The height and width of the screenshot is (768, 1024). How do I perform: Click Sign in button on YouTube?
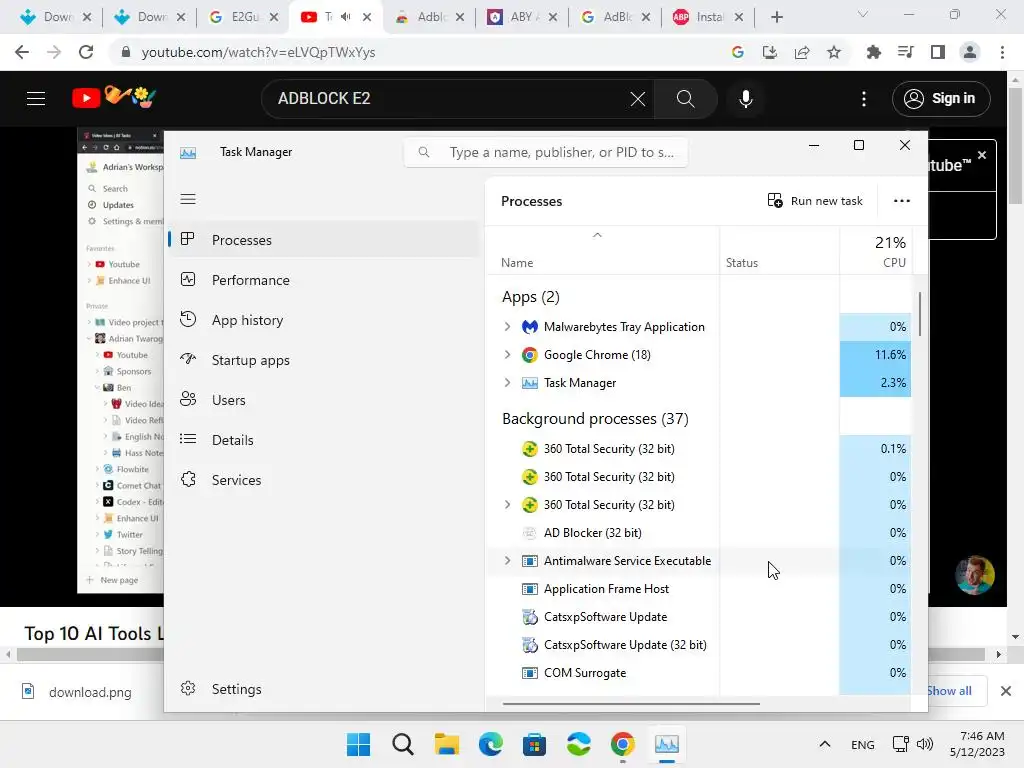[941, 99]
